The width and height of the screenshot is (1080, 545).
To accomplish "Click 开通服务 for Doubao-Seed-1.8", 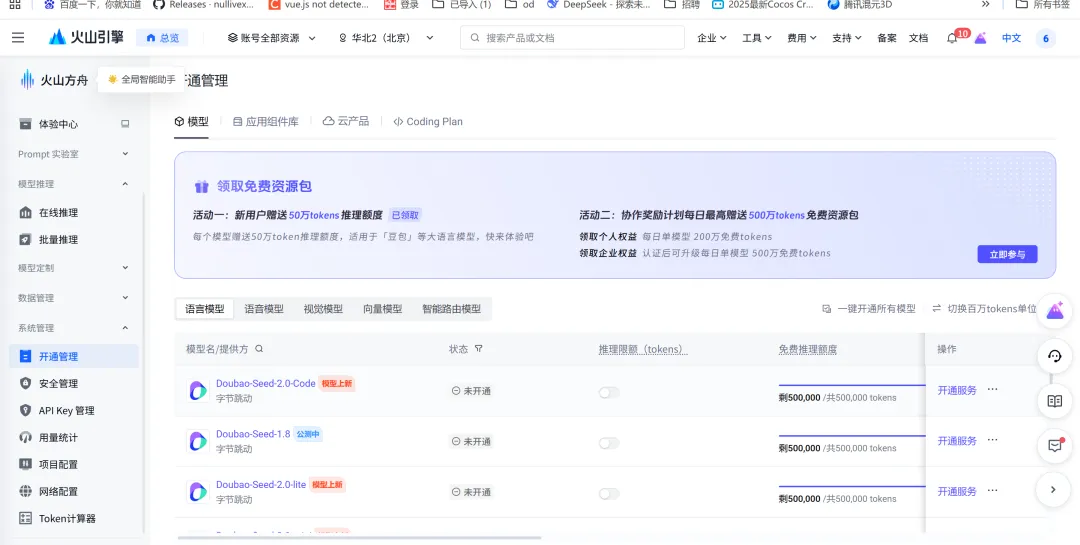I will (957, 441).
